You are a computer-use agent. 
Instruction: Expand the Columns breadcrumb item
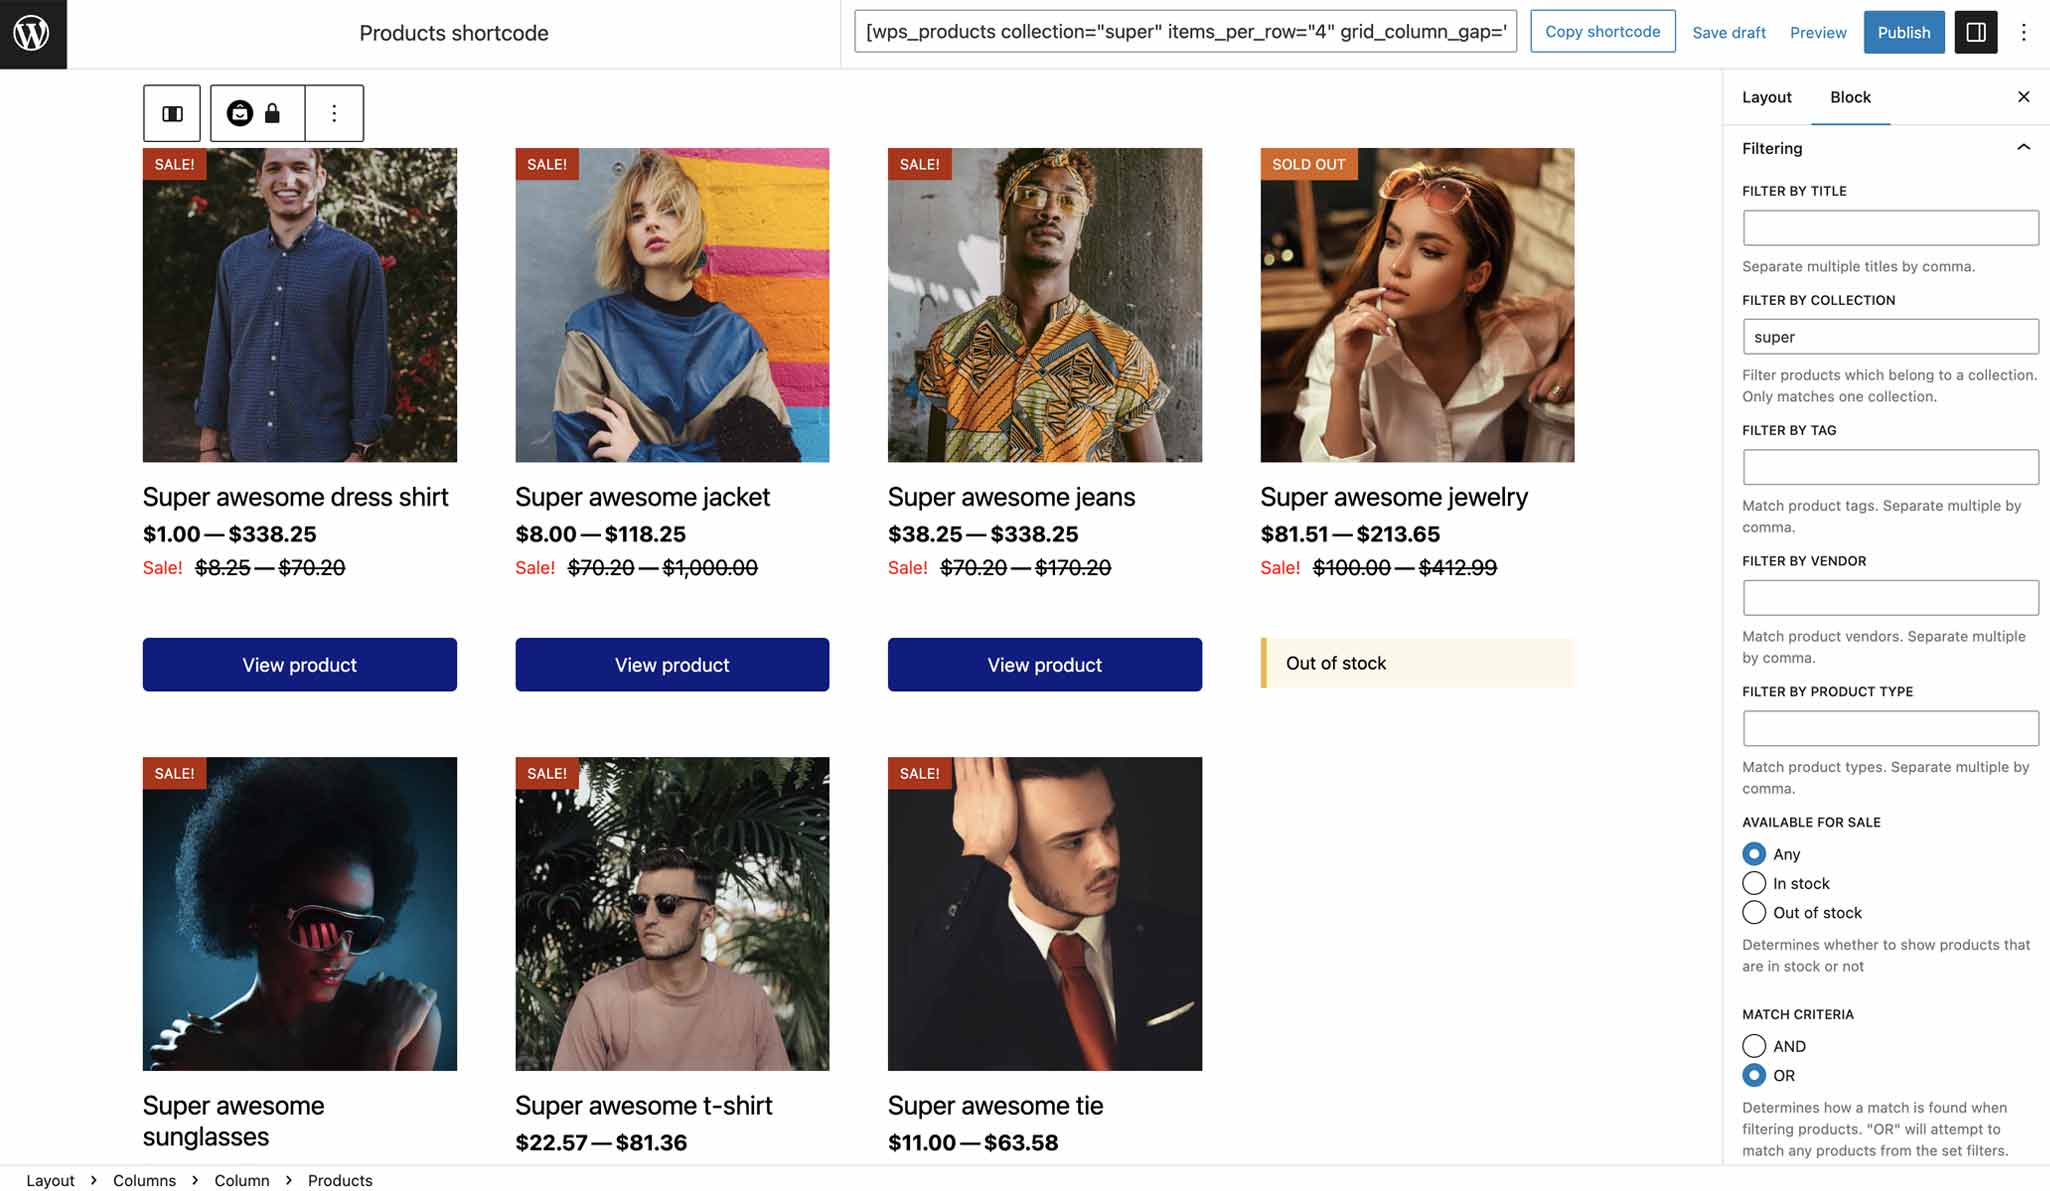tap(143, 1178)
